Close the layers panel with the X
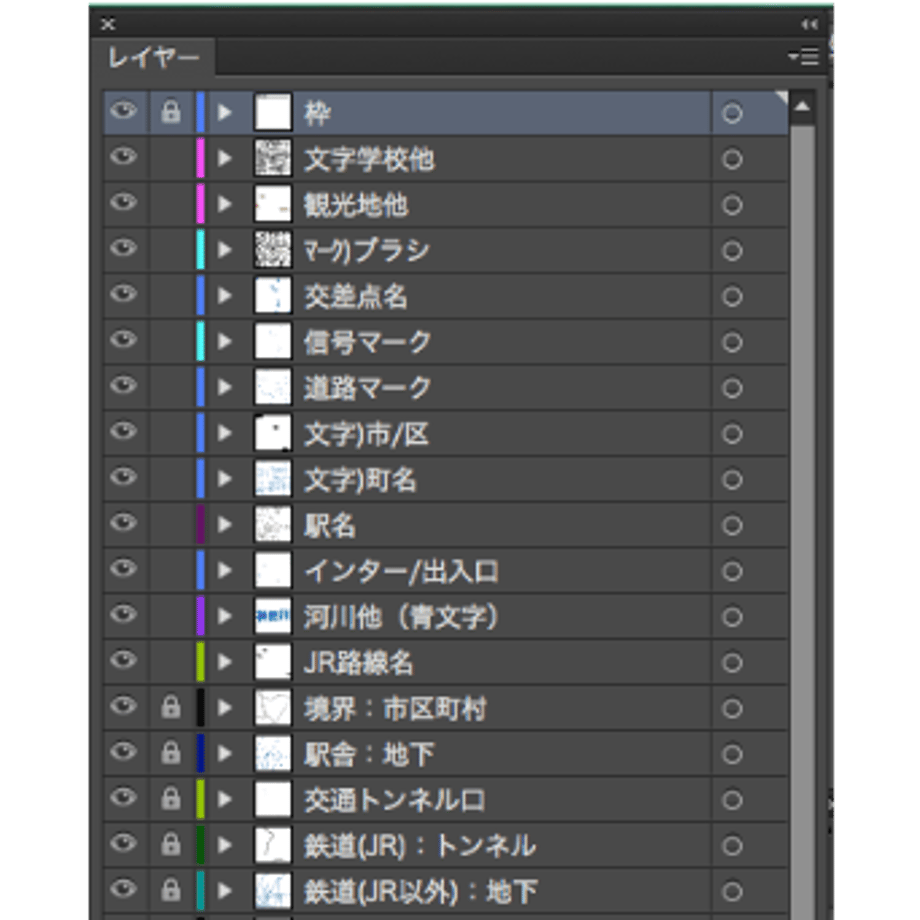The image size is (920, 920). tap(107, 24)
